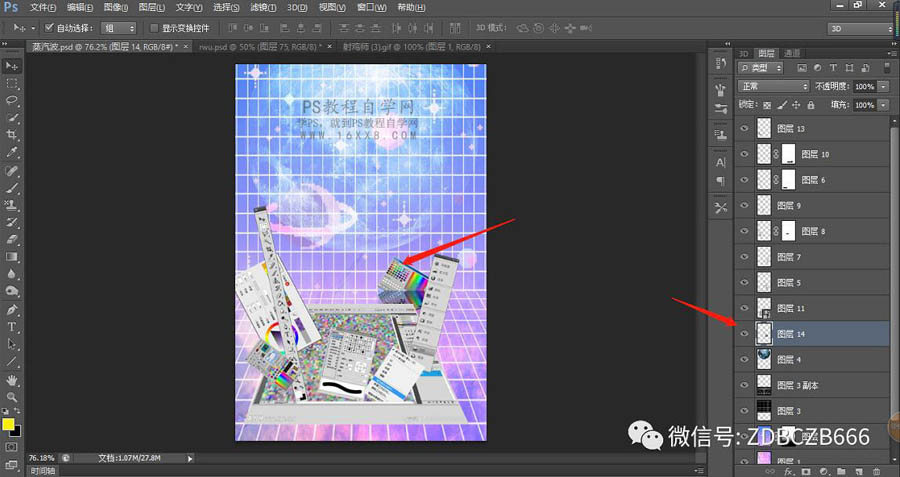900x477 pixels.
Task: Select the Brush tool
Action: pos(11,188)
